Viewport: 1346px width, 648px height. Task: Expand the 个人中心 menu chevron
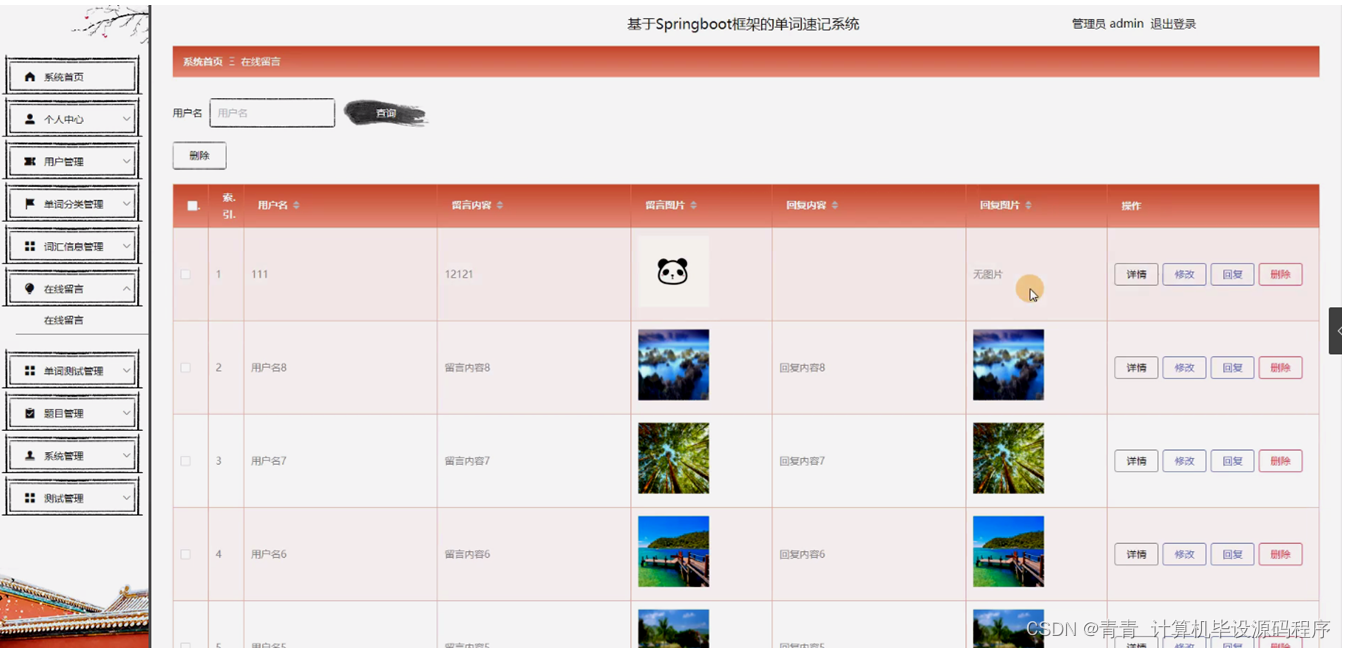coord(126,119)
